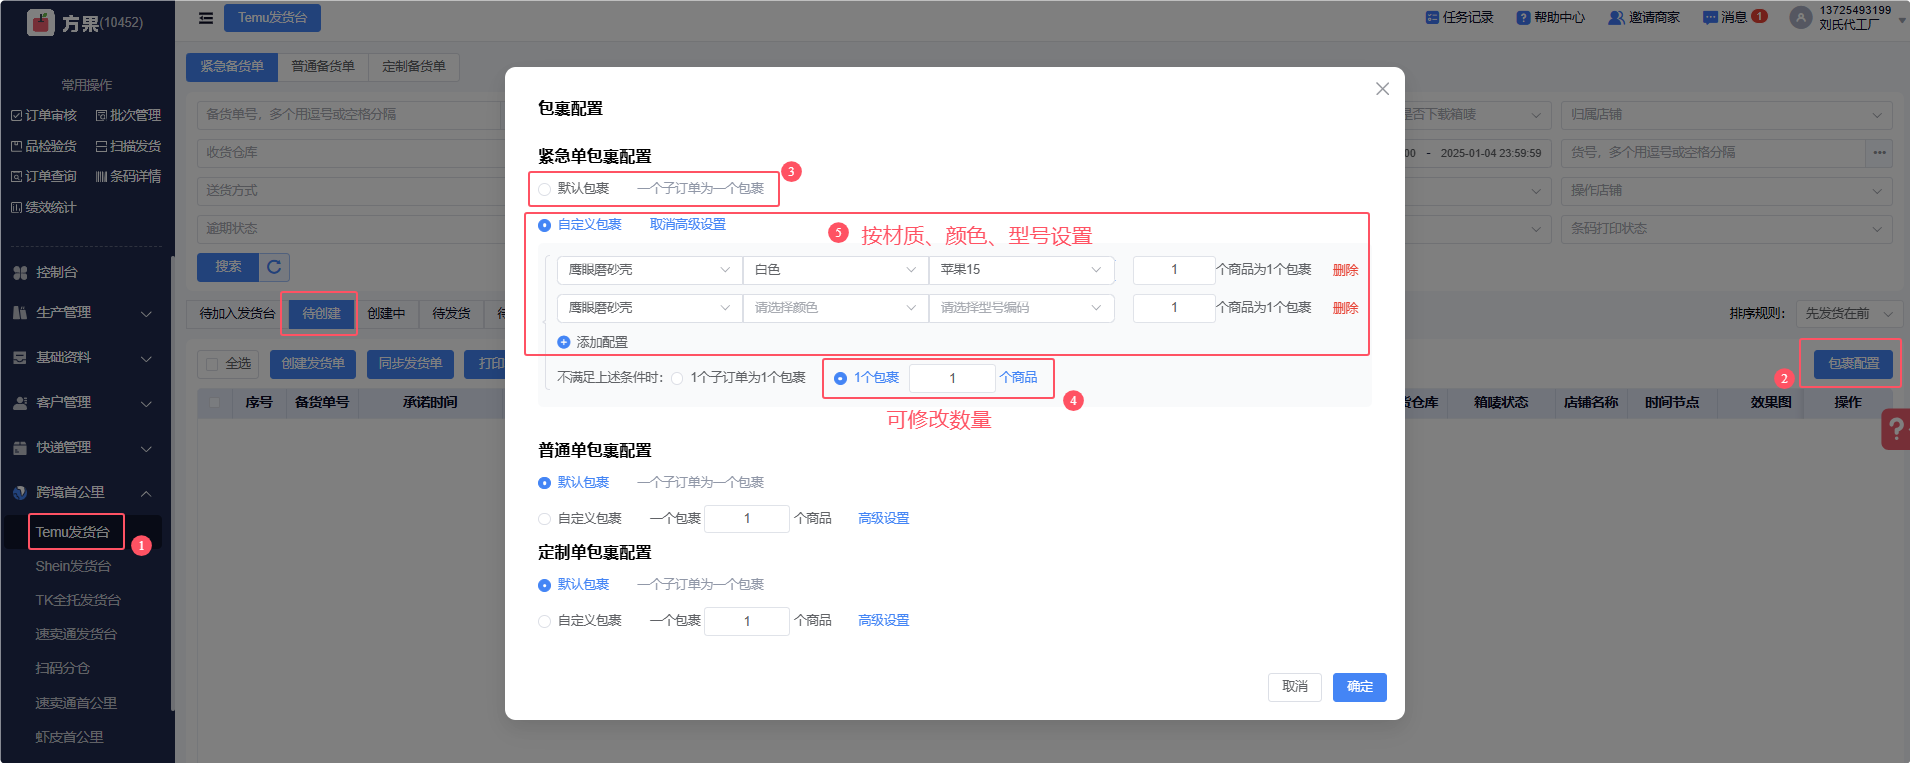Open the 苹果15 model dropdown
1910x763 pixels.
click(1020, 270)
